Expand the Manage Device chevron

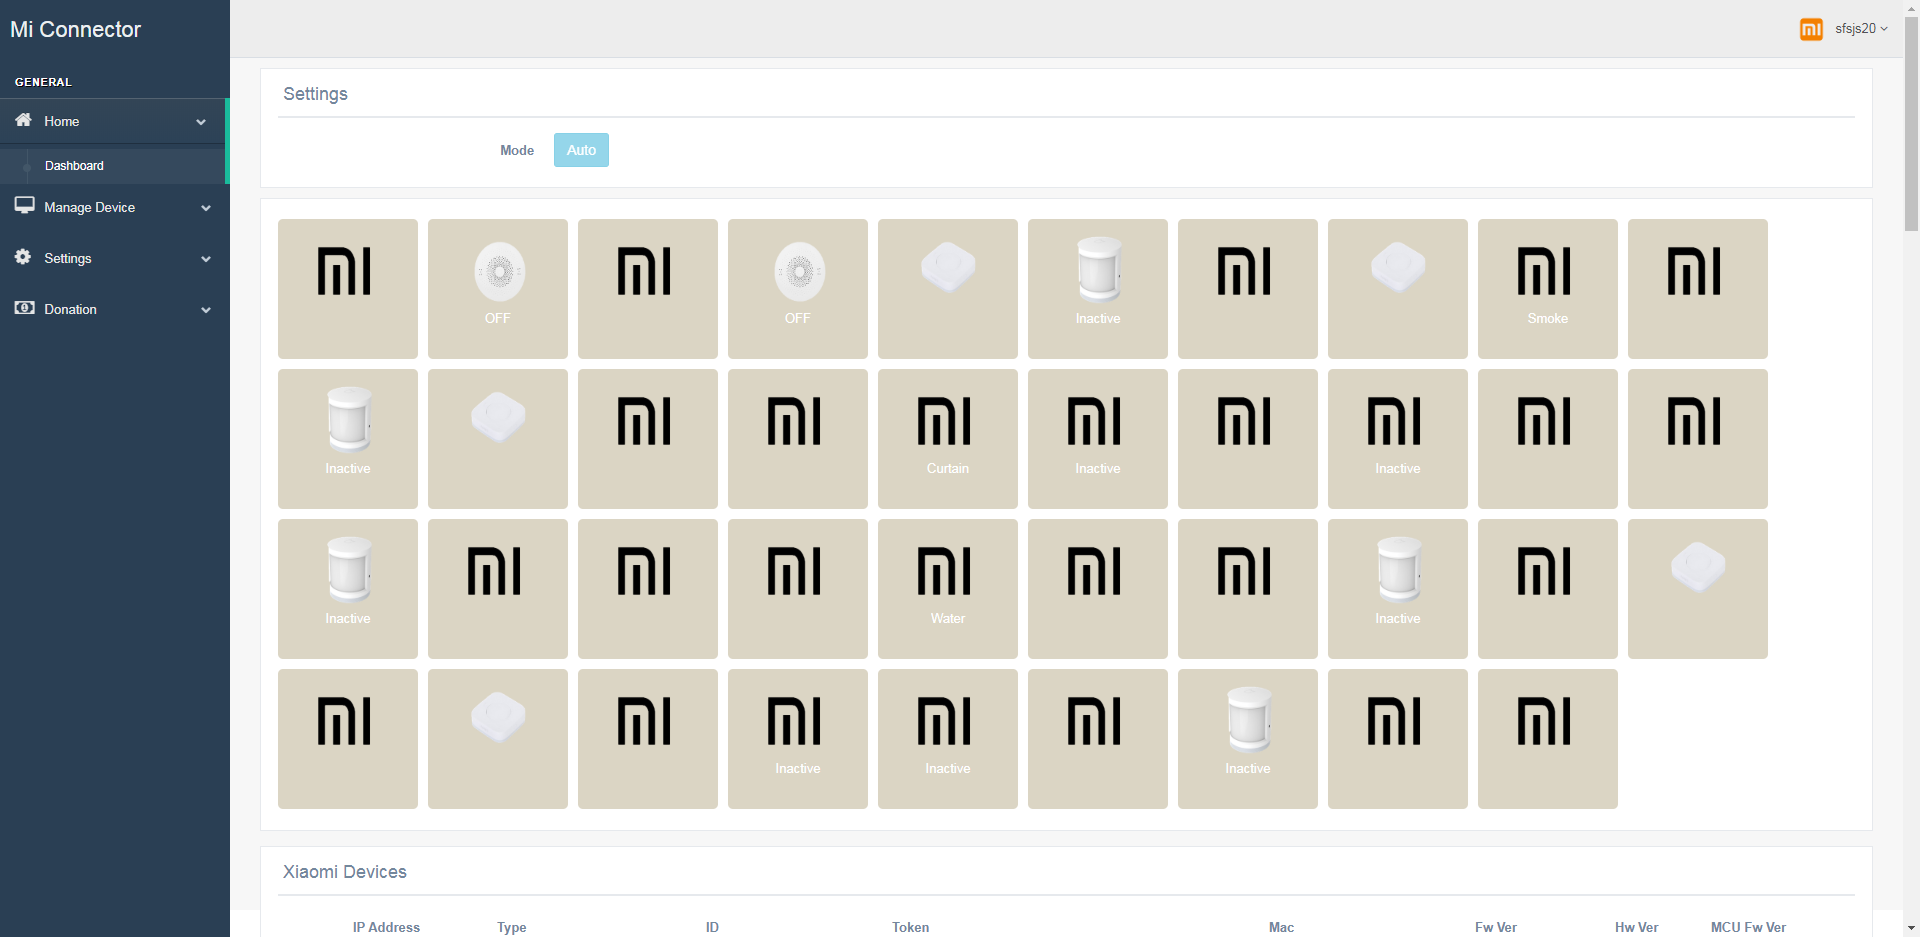click(x=206, y=208)
